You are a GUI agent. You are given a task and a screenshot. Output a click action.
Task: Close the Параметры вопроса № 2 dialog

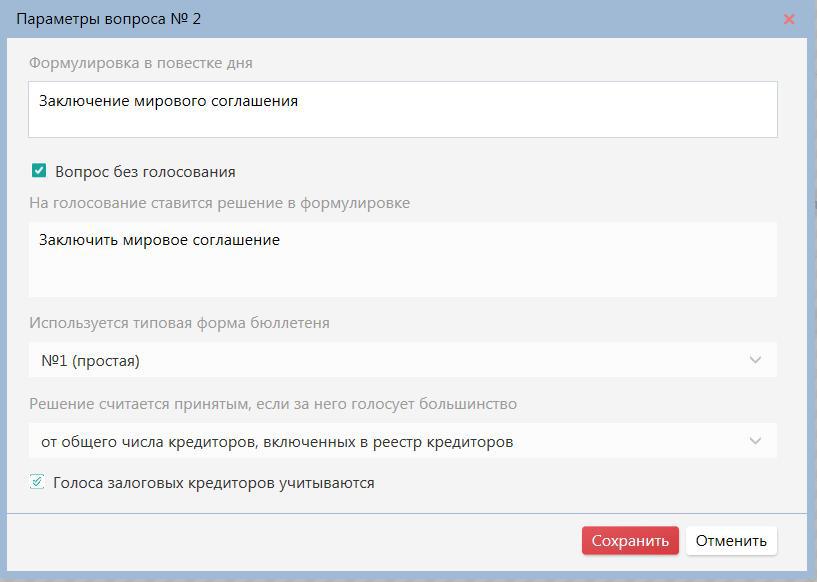(789, 19)
